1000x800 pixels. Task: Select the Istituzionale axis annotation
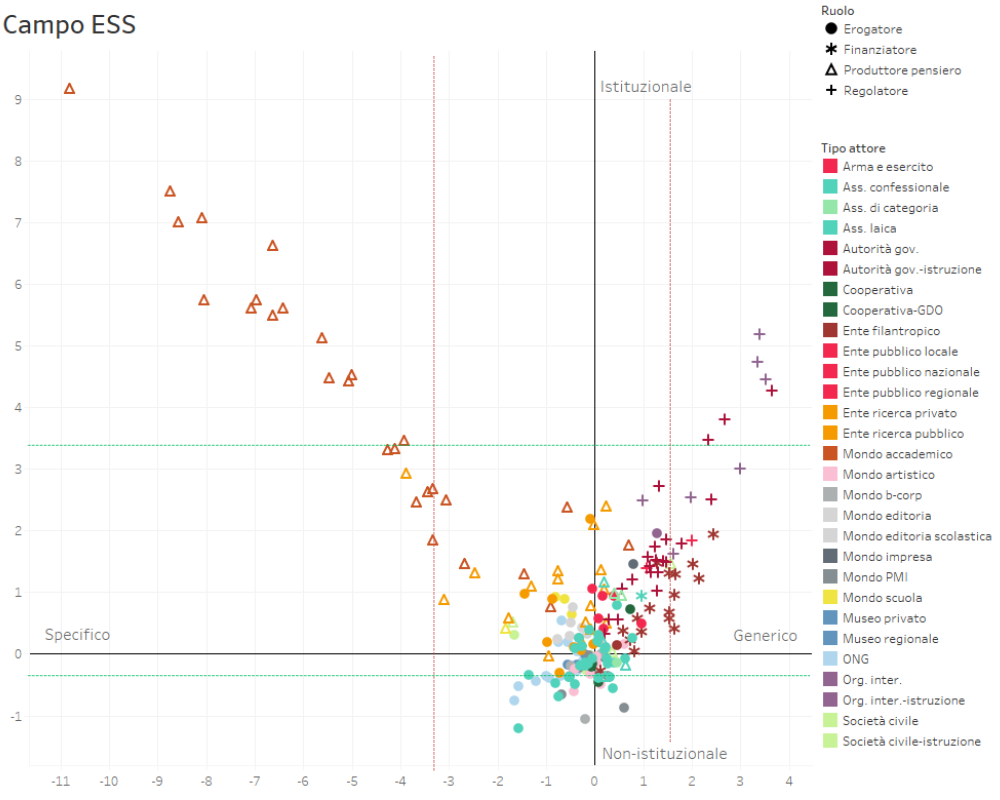click(645, 87)
